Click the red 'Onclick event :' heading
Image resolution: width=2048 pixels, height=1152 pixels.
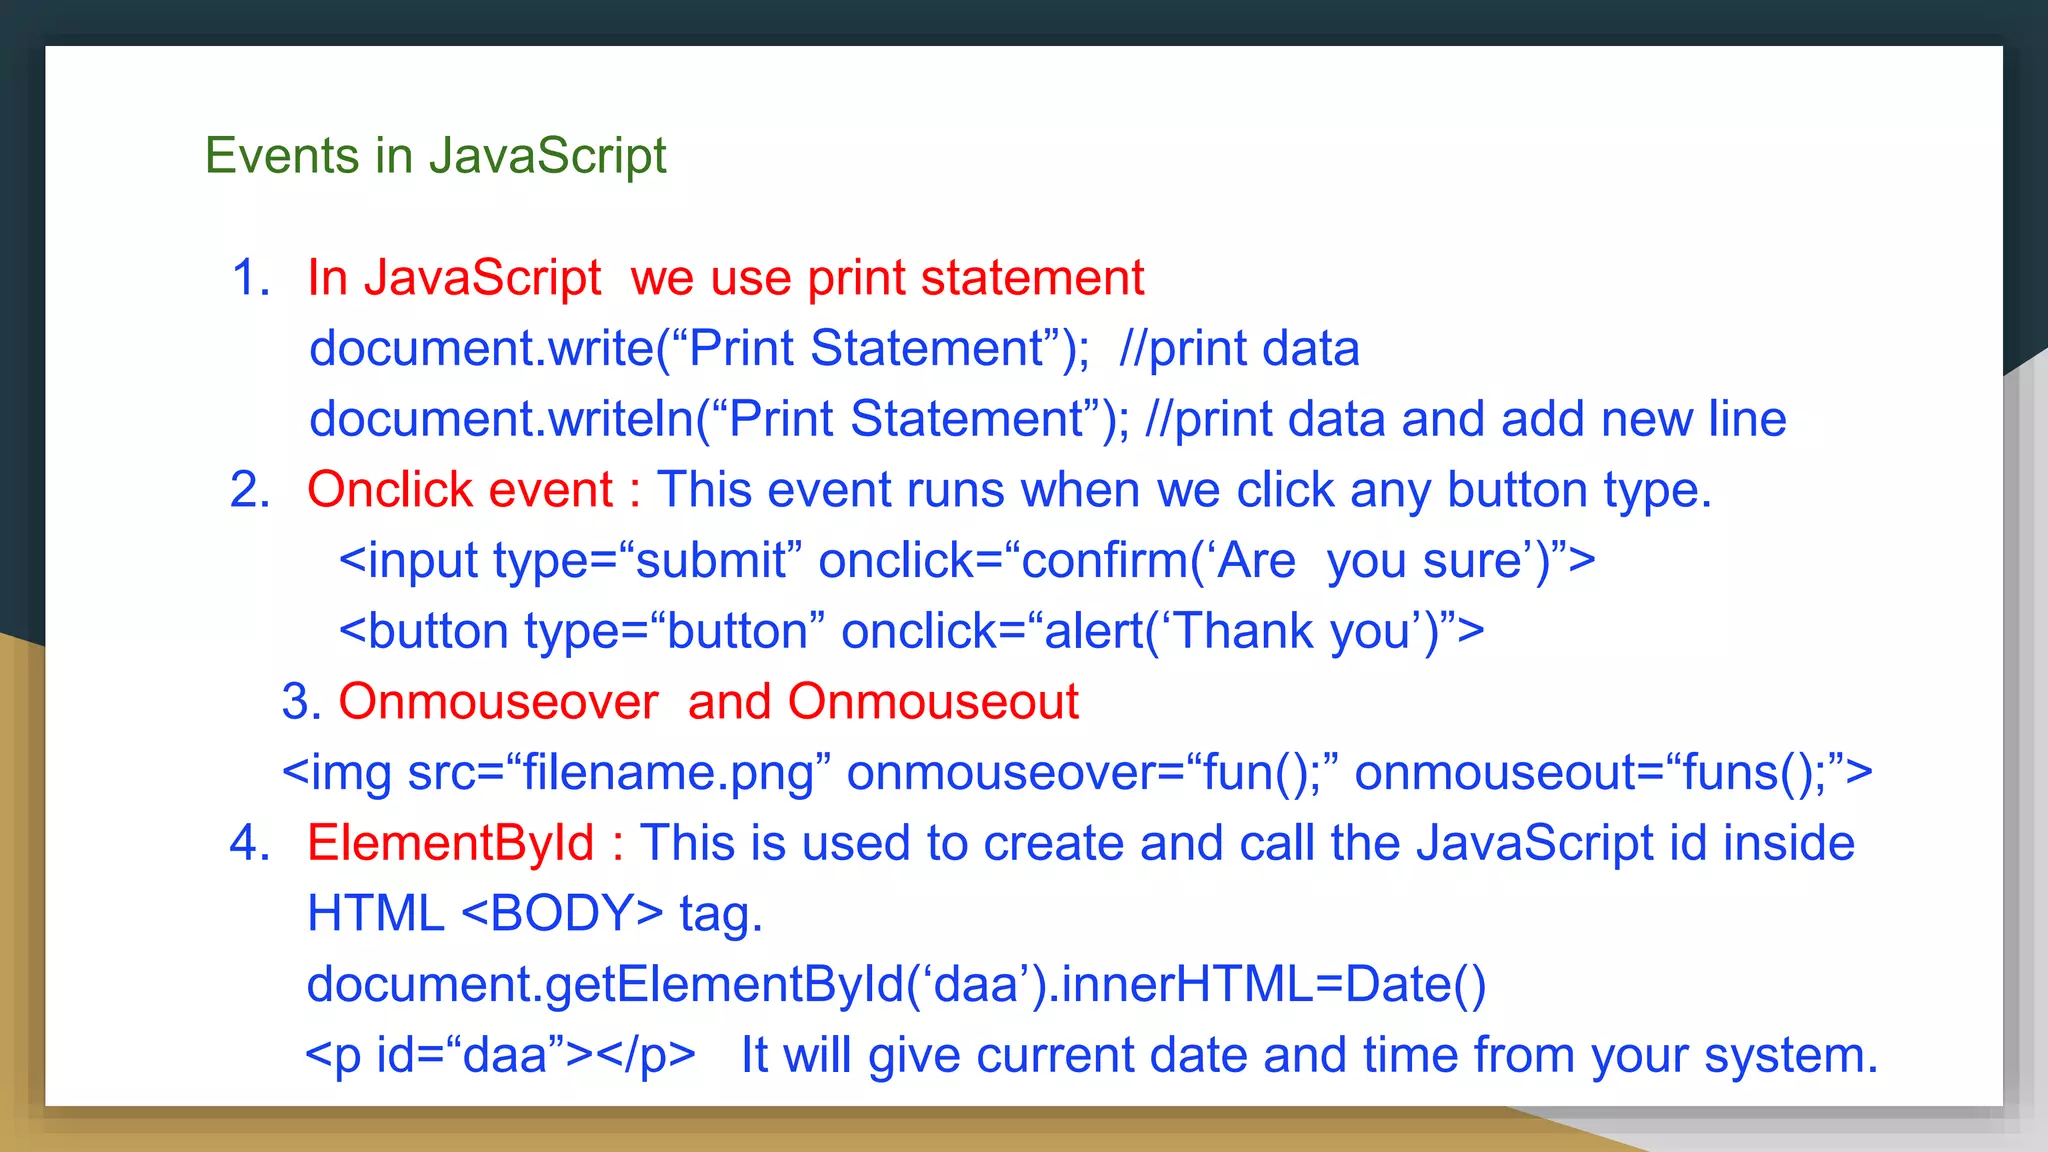point(474,490)
